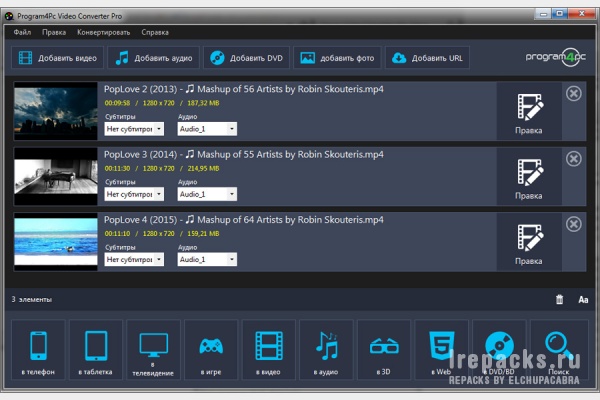Select the gamepad output icon в игре
The width and height of the screenshot is (600, 400).
pos(211,349)
